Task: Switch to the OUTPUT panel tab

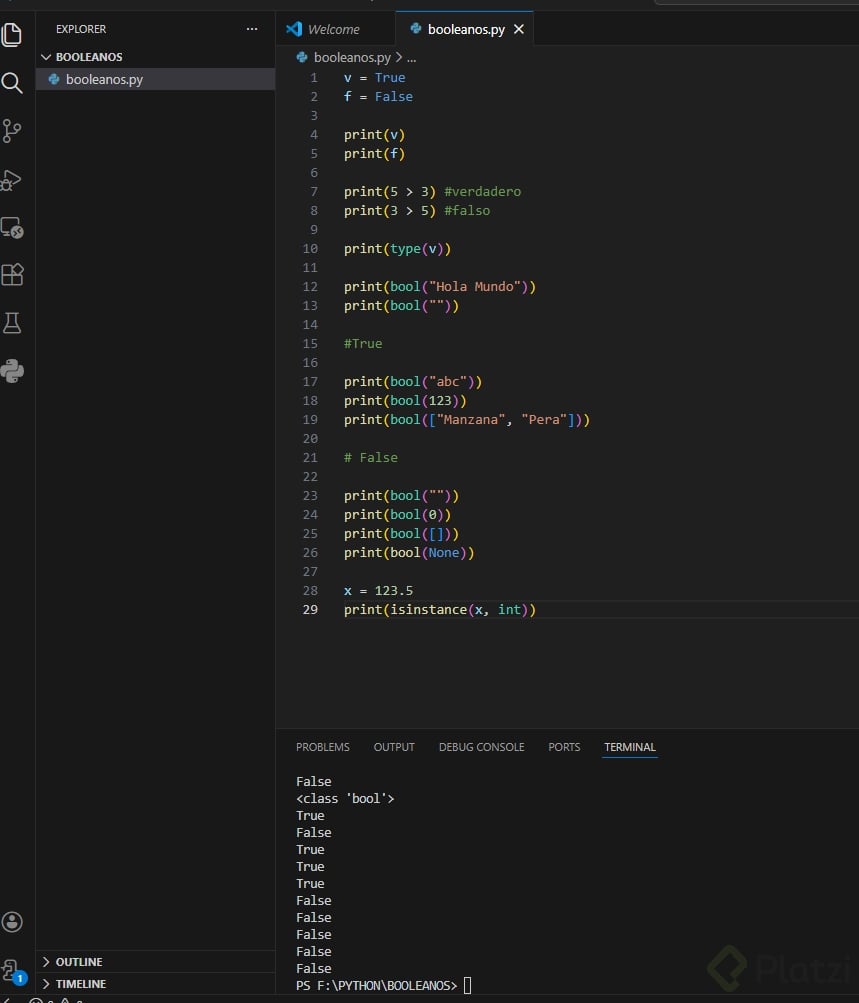Action: pyautogui.click(x=394, y=747)
